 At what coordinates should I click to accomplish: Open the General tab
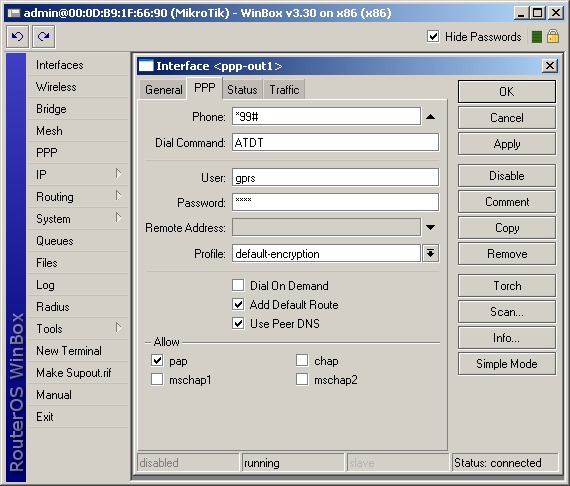(164, 89)
